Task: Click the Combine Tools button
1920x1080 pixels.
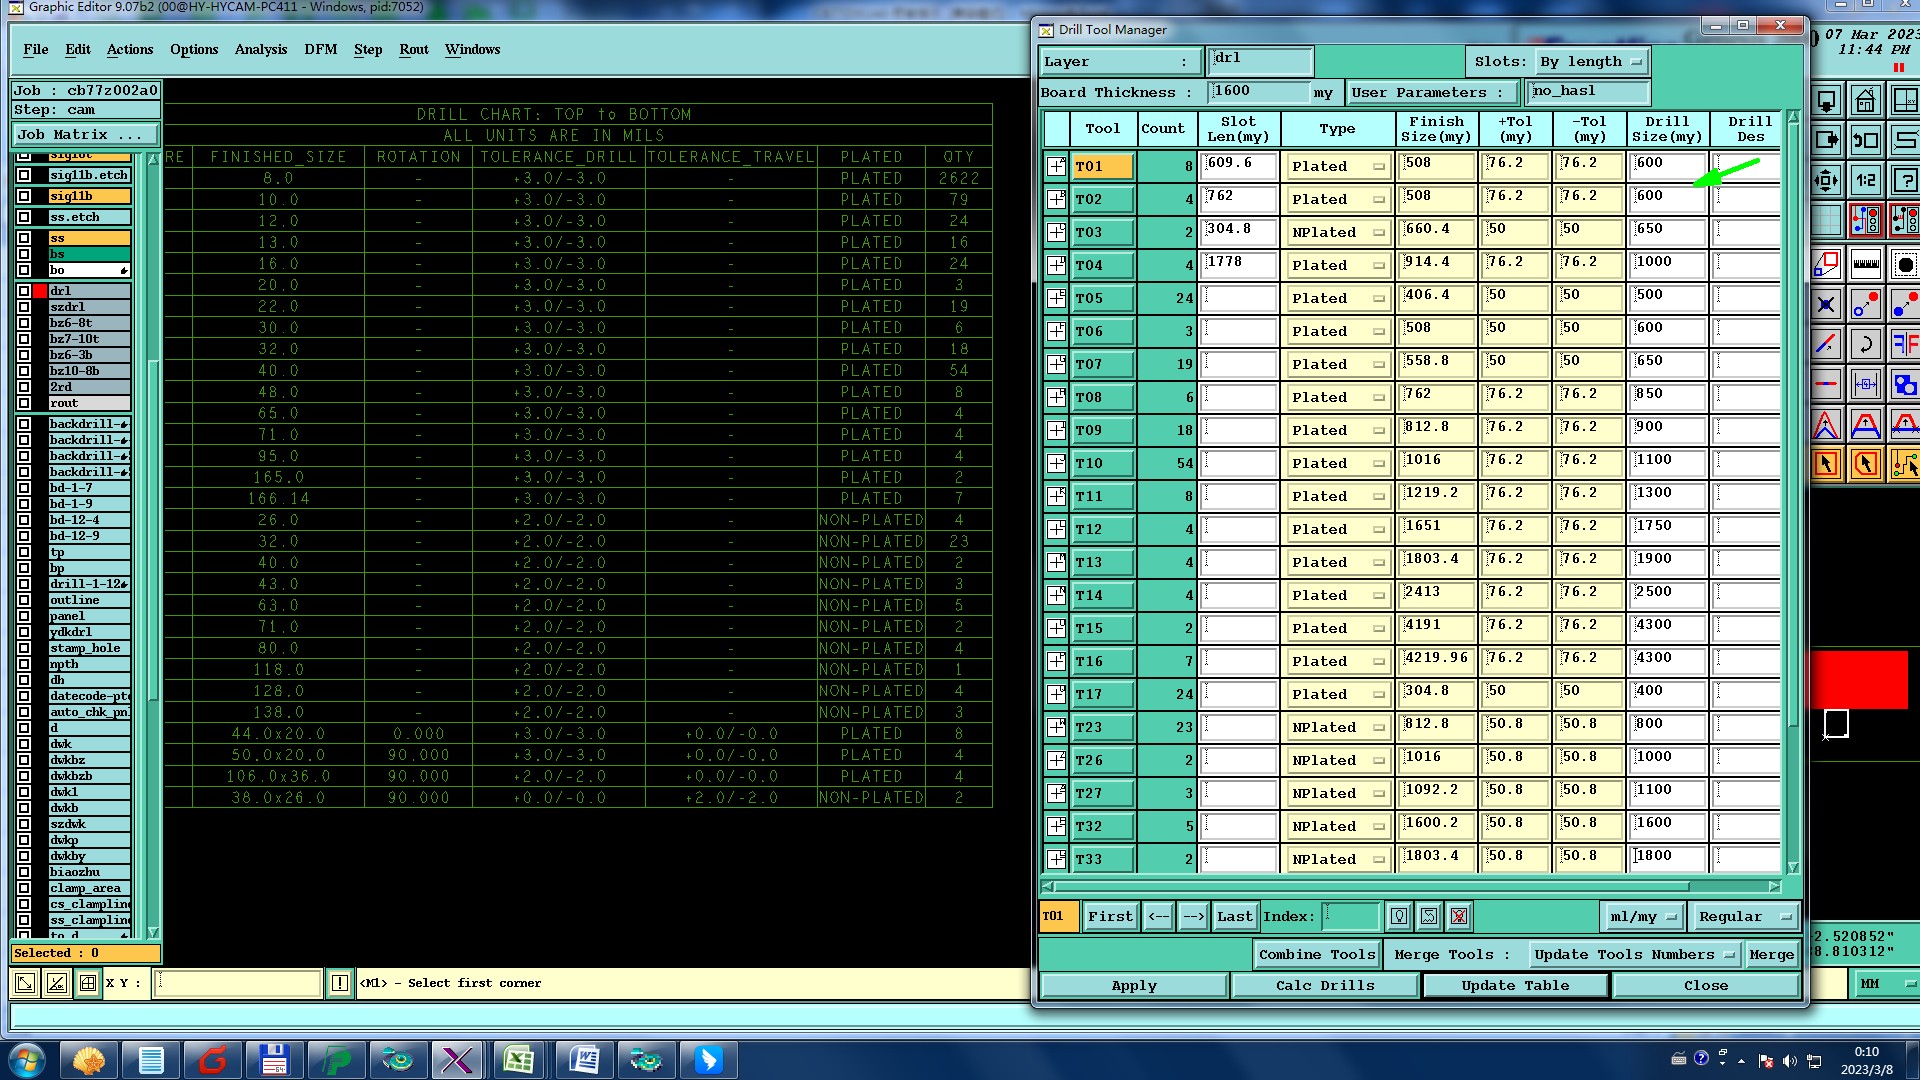Action: click(x=1316, y=954)
